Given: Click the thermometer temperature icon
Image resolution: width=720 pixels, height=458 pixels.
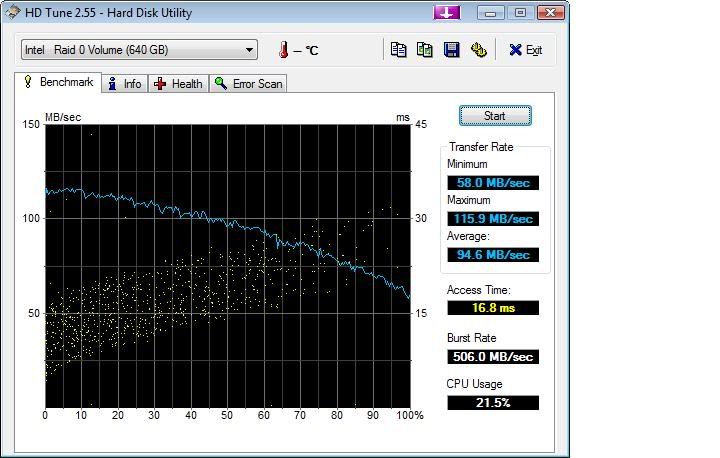Looking at the screenshot, I should (x=284, y=50).
